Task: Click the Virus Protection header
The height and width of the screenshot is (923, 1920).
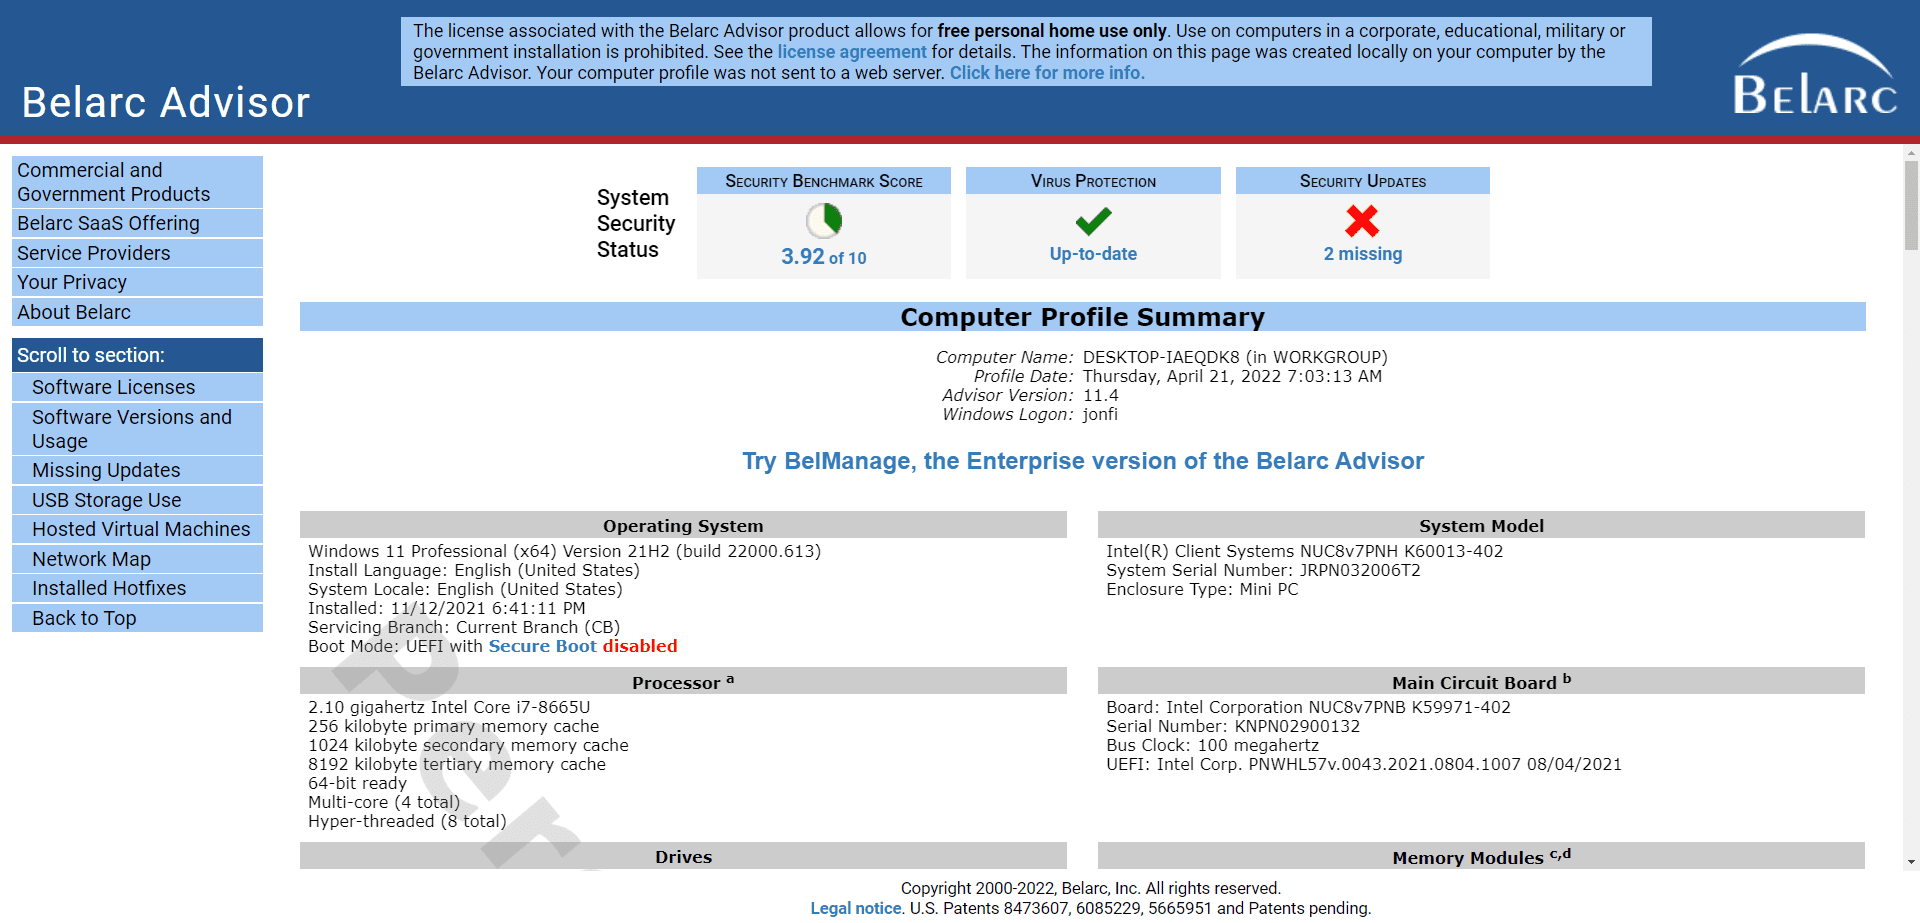Action: pyautogui.click(x=1093, y=181)
